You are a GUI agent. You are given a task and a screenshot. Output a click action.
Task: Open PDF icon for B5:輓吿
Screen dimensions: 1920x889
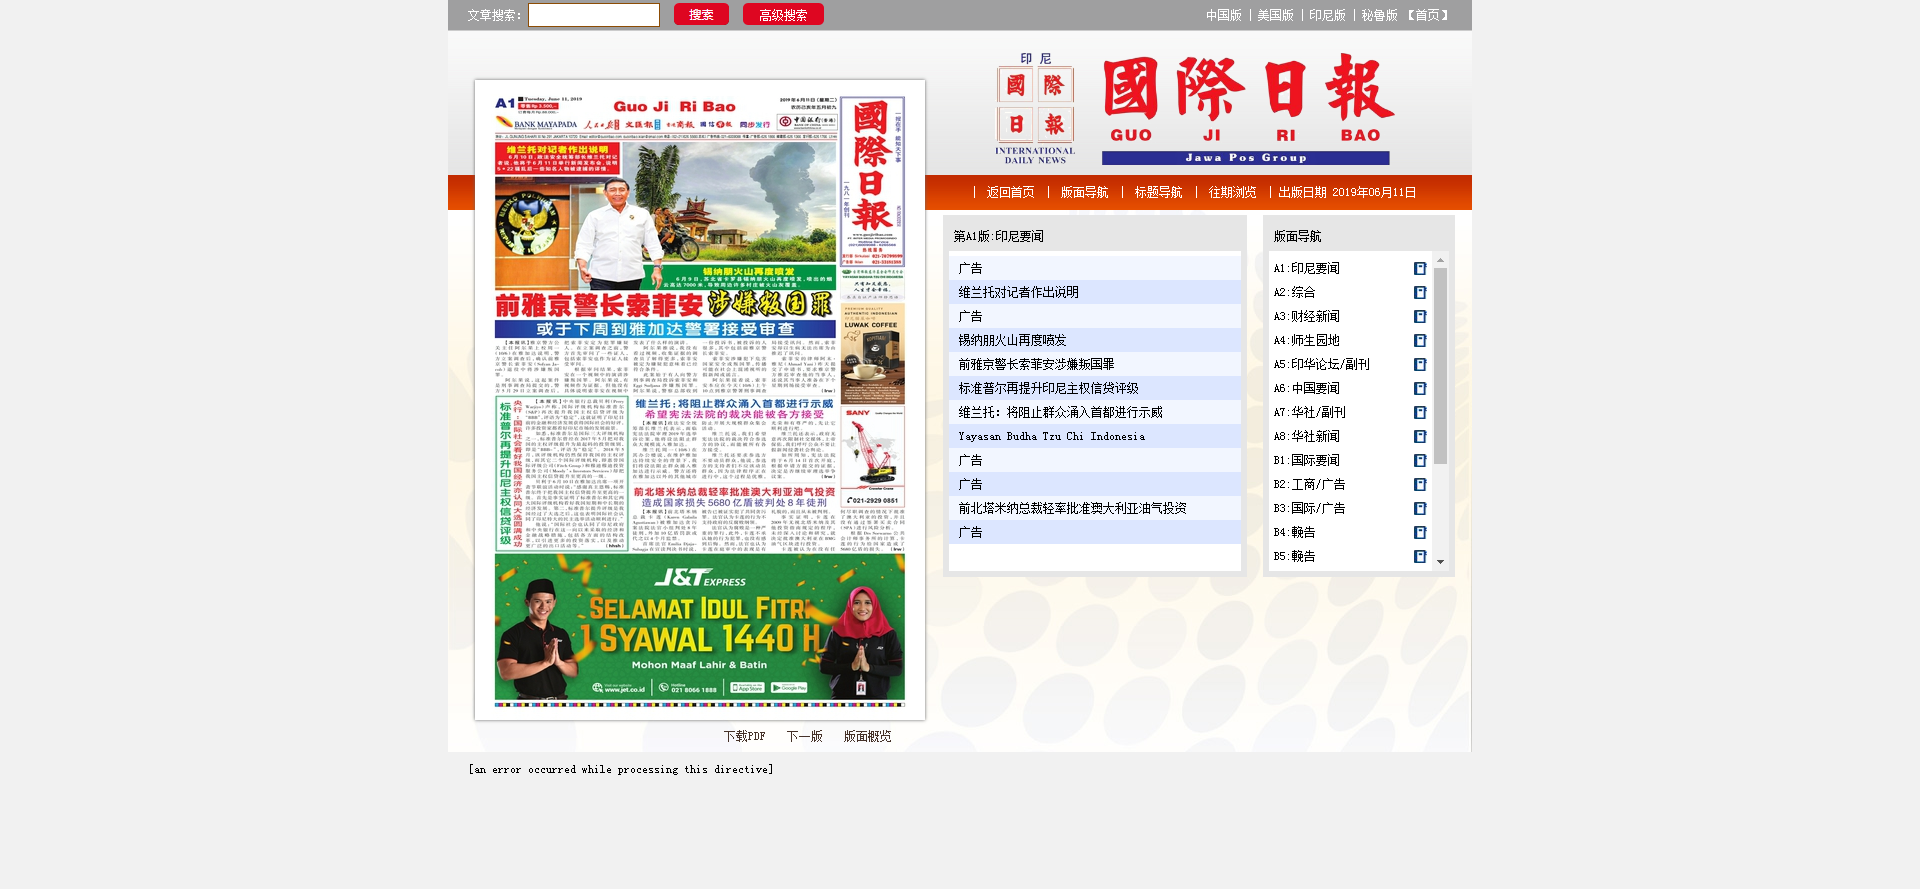click(1420, 556)
